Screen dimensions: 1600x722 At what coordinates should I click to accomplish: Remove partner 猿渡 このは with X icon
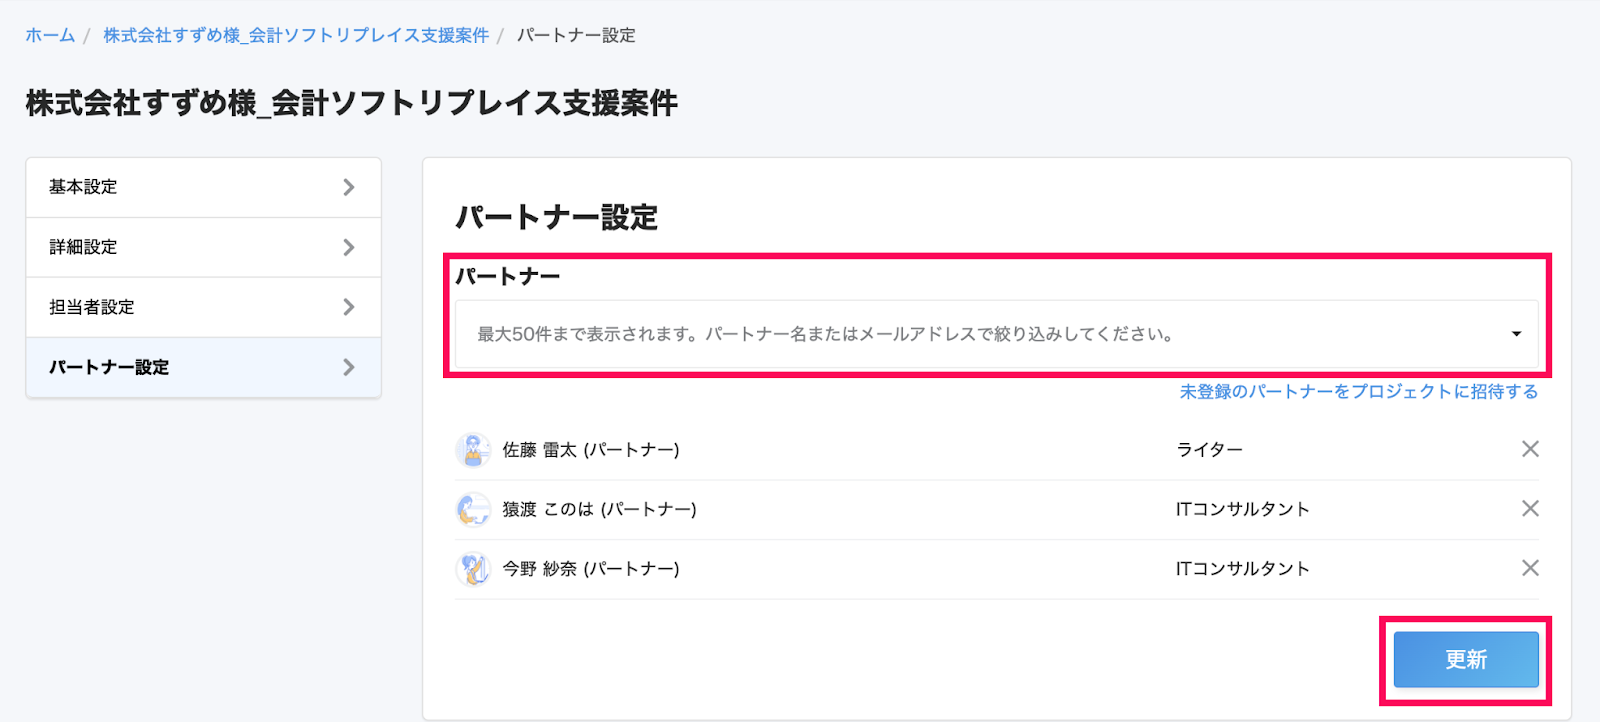click(x=1530, y=508)
